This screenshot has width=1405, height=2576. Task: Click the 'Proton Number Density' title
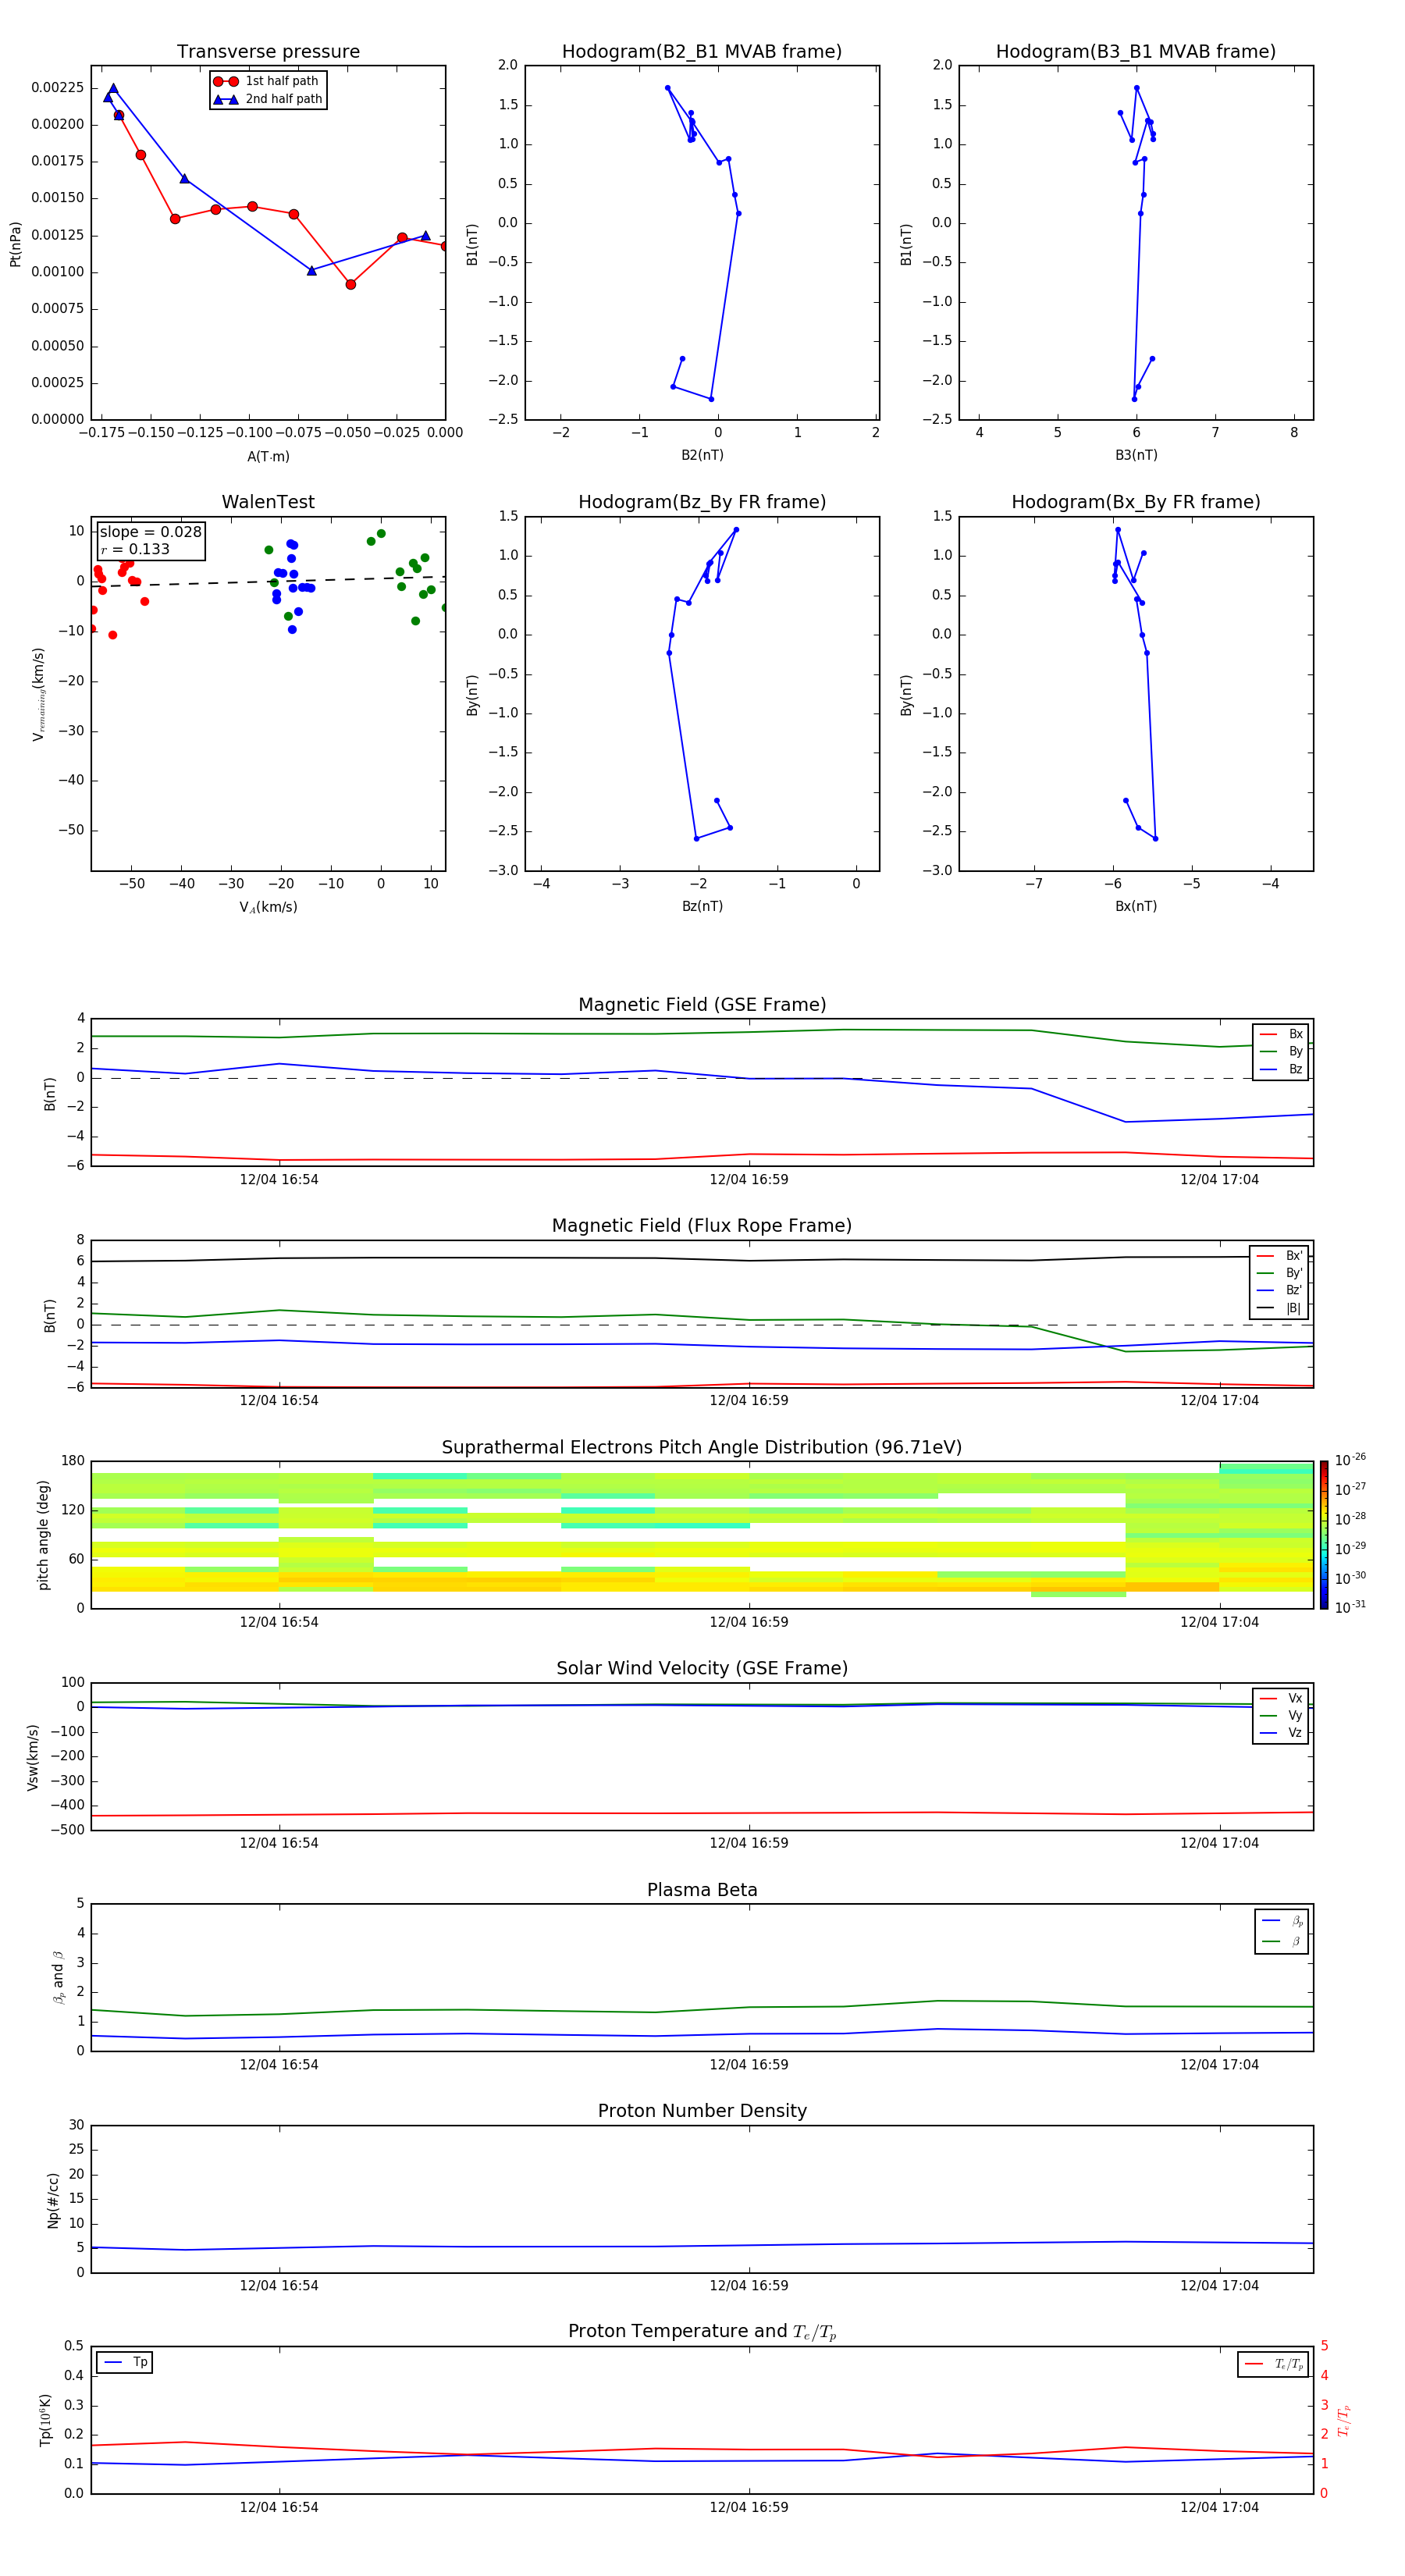(x=702, y=2111)
